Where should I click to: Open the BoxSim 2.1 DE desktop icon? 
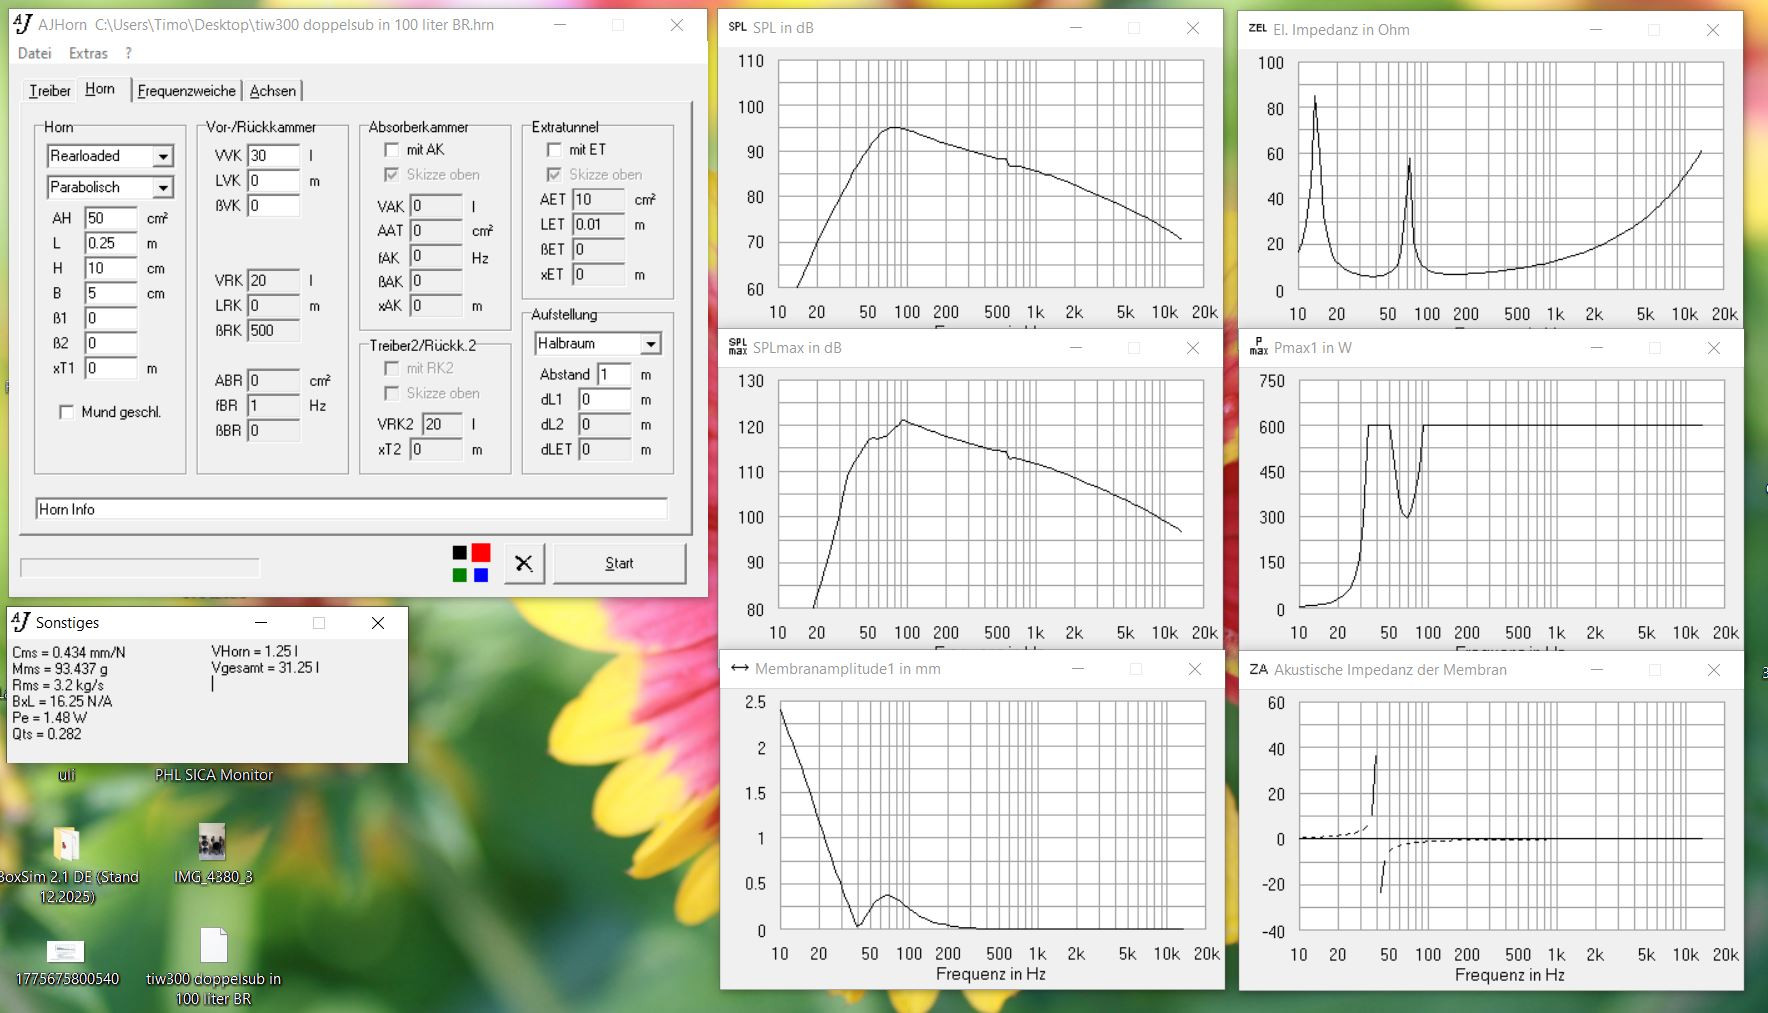coord(66,844)
